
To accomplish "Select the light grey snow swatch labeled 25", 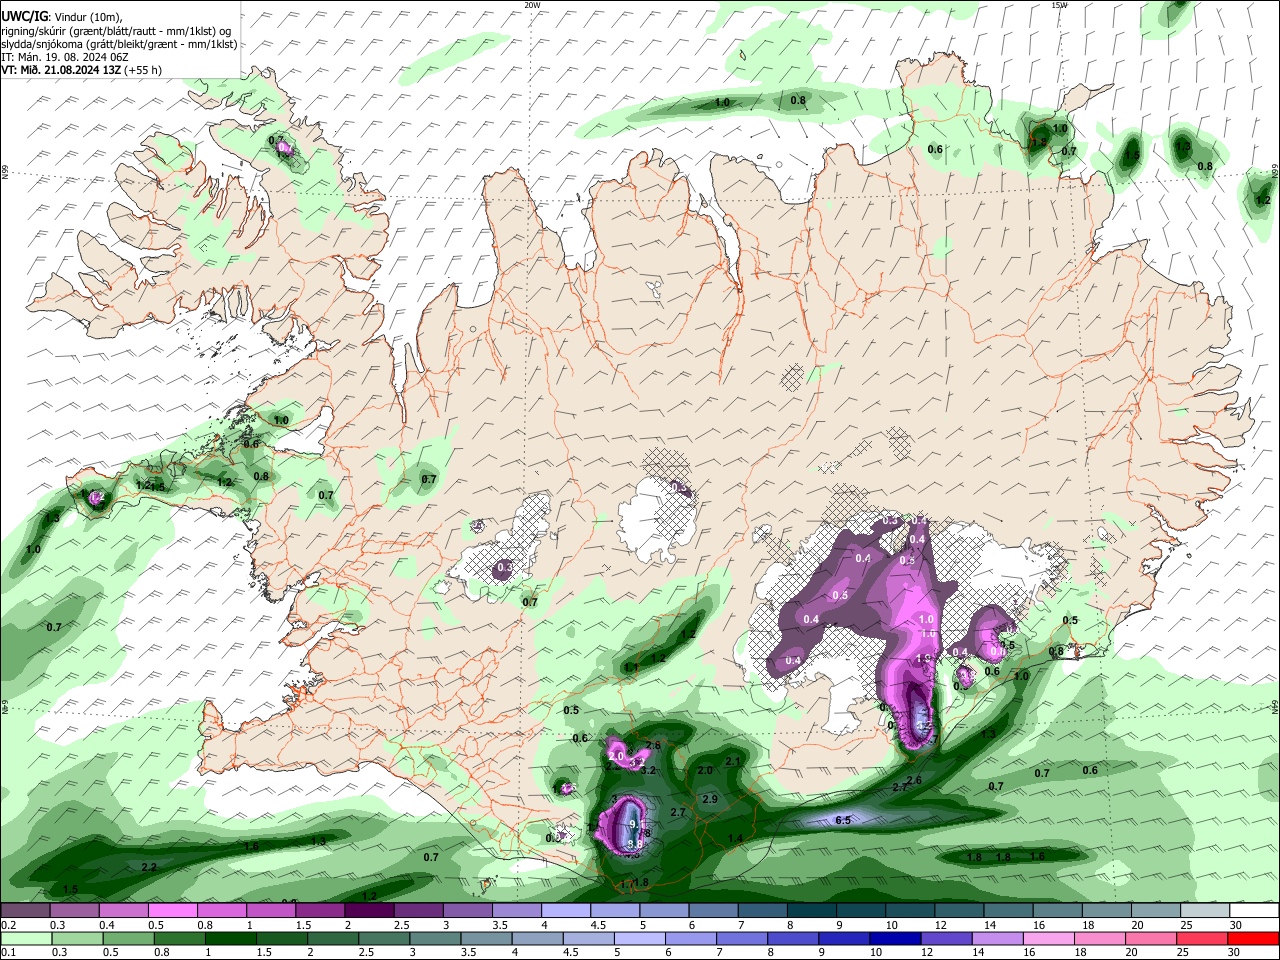I will click(1206, 910).
